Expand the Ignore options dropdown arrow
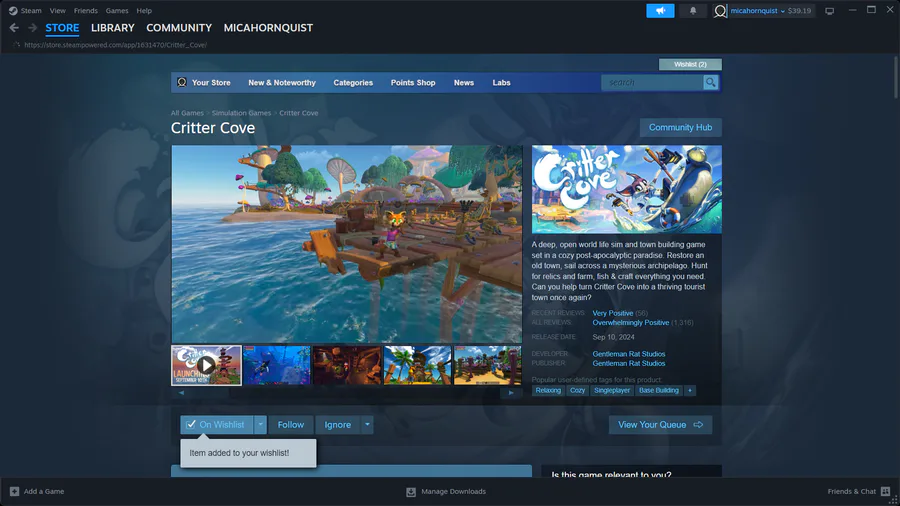The height and width of the screenshot is (506, 900). 367,425
